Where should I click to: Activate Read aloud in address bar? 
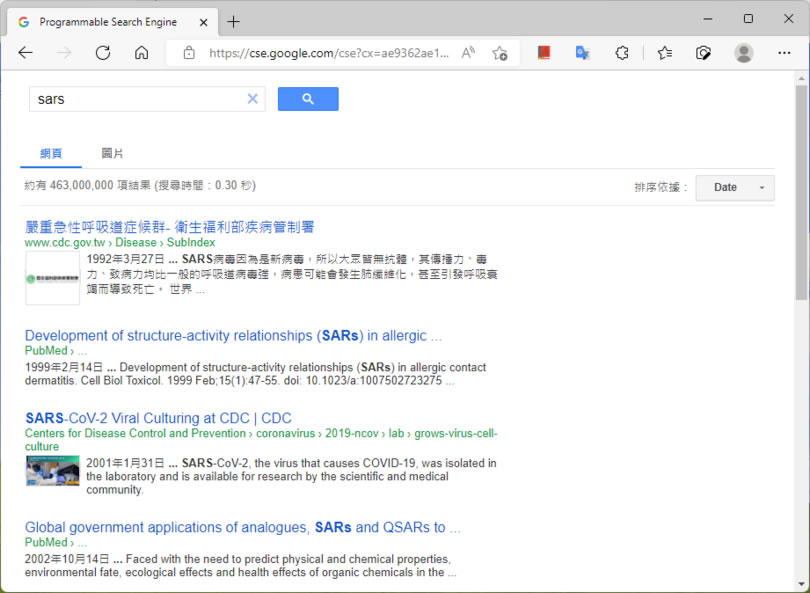(468, 53)
